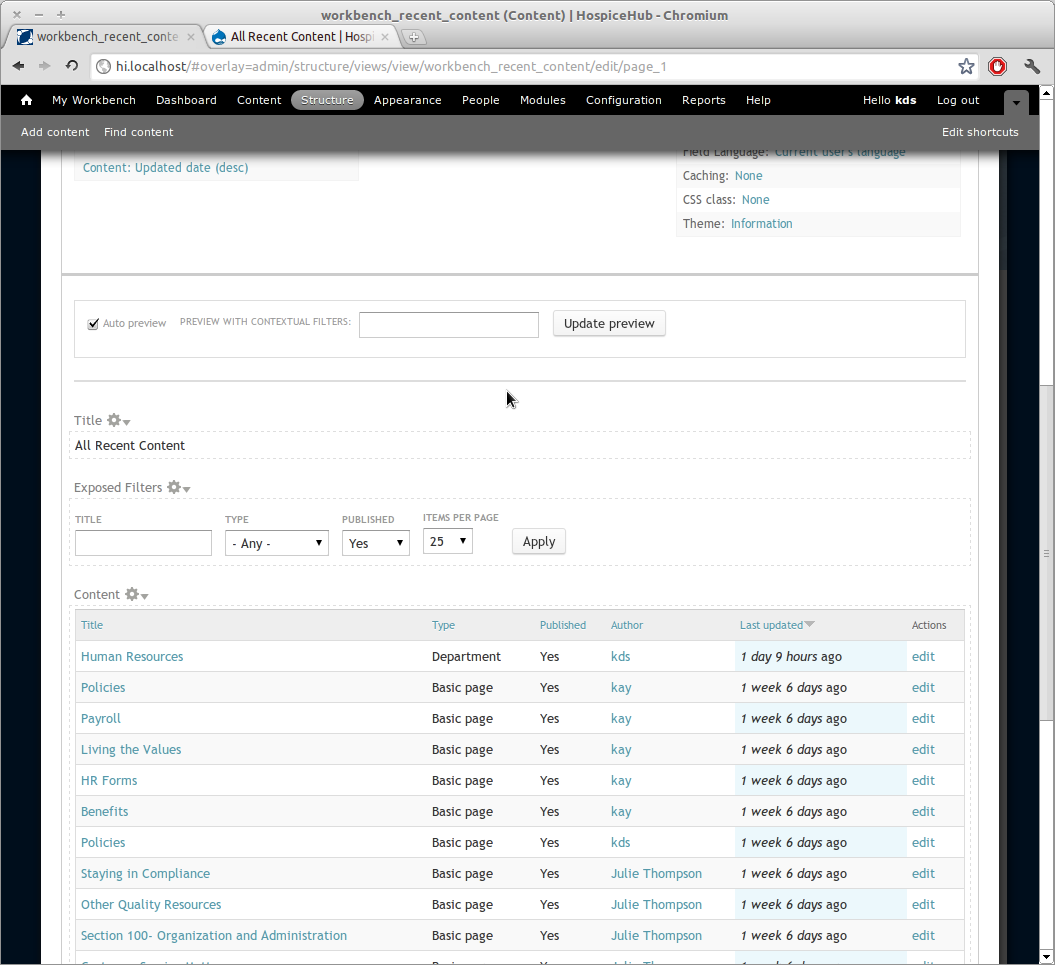Click the Caching None setting link
Image resolution: width=1055 pixels, height=965 pixels.
[x=749, y=176]
